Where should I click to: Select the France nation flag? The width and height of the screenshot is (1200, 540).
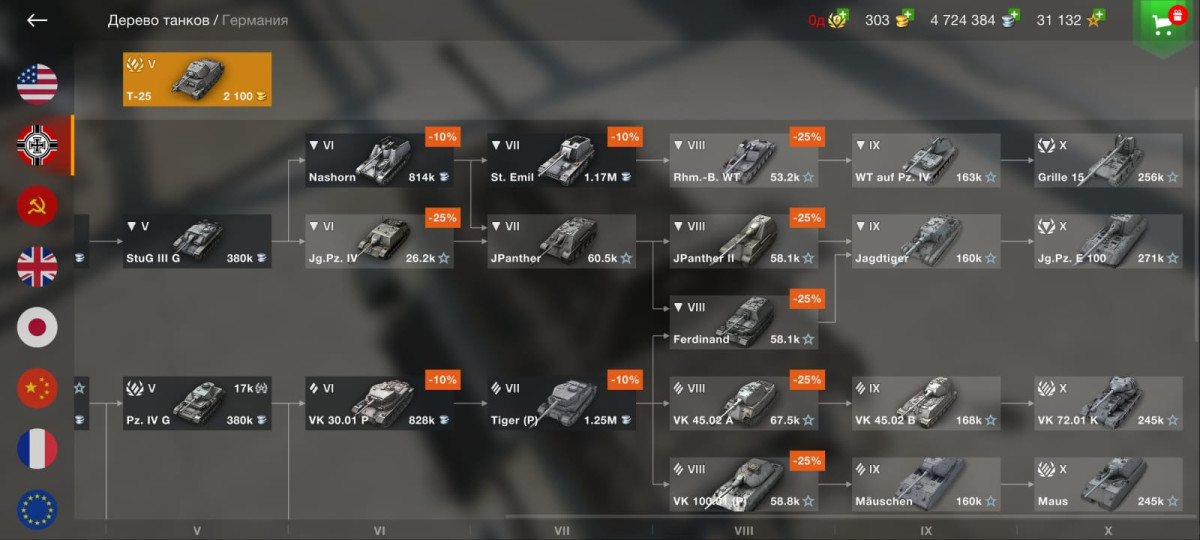point(37,449)
